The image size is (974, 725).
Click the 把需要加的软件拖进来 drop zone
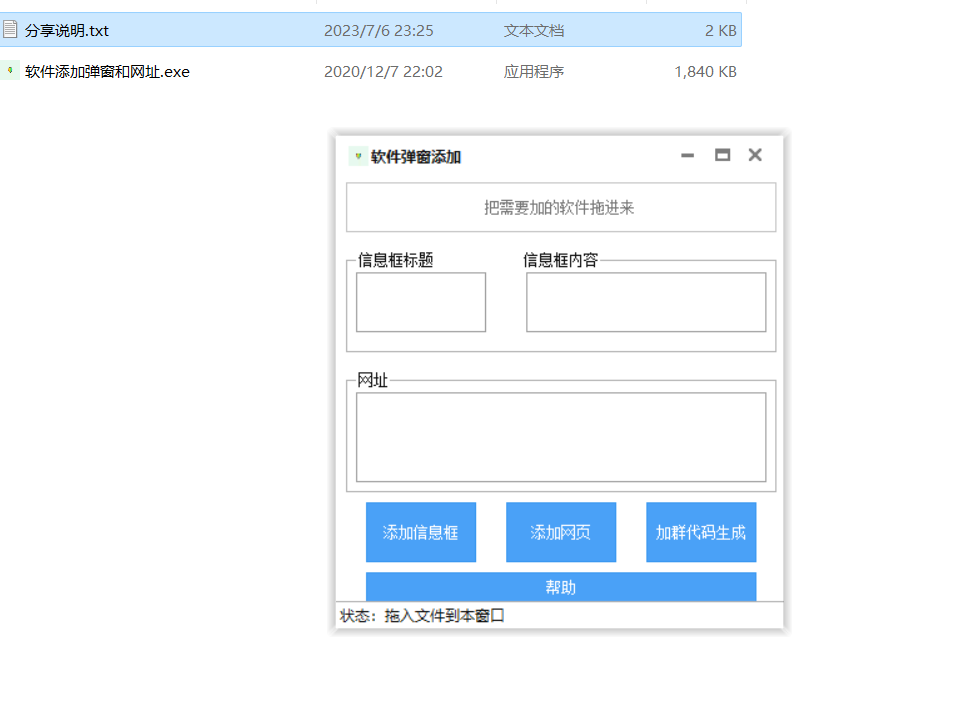(561, 207)
